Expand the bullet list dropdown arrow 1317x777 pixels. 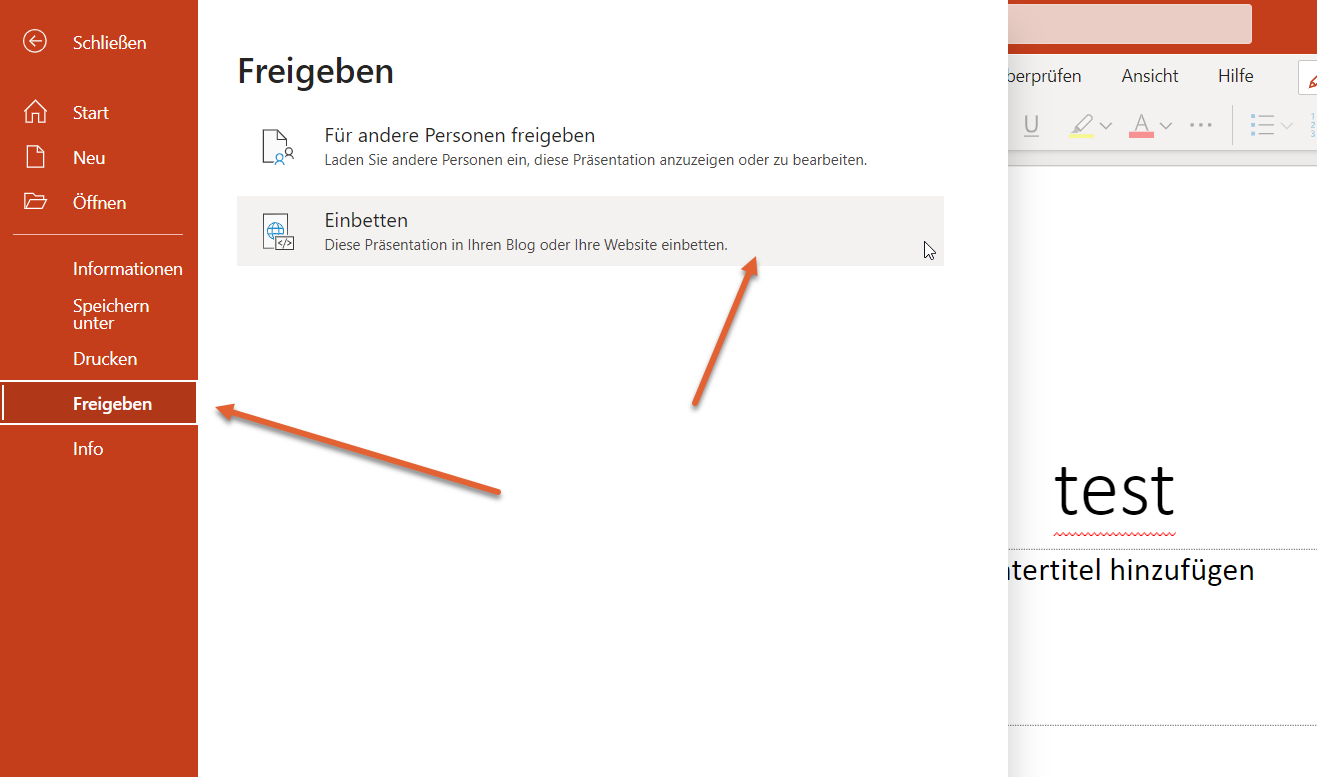coord(1287,125)
